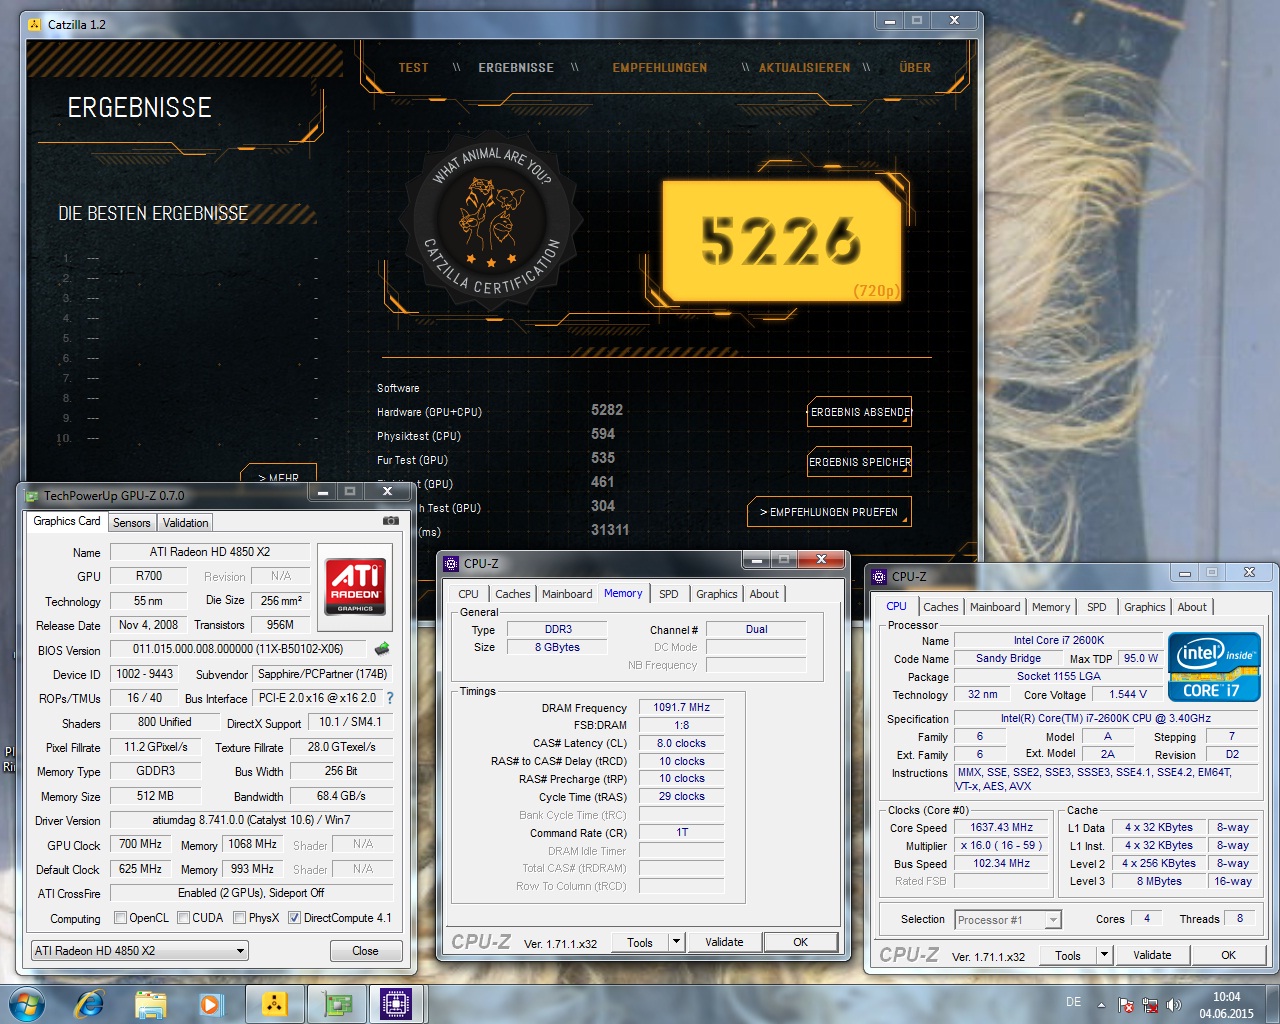Open the Windows Start menu
The height and width of the screenshot is (1024, 1280).
pos(27,1003)
